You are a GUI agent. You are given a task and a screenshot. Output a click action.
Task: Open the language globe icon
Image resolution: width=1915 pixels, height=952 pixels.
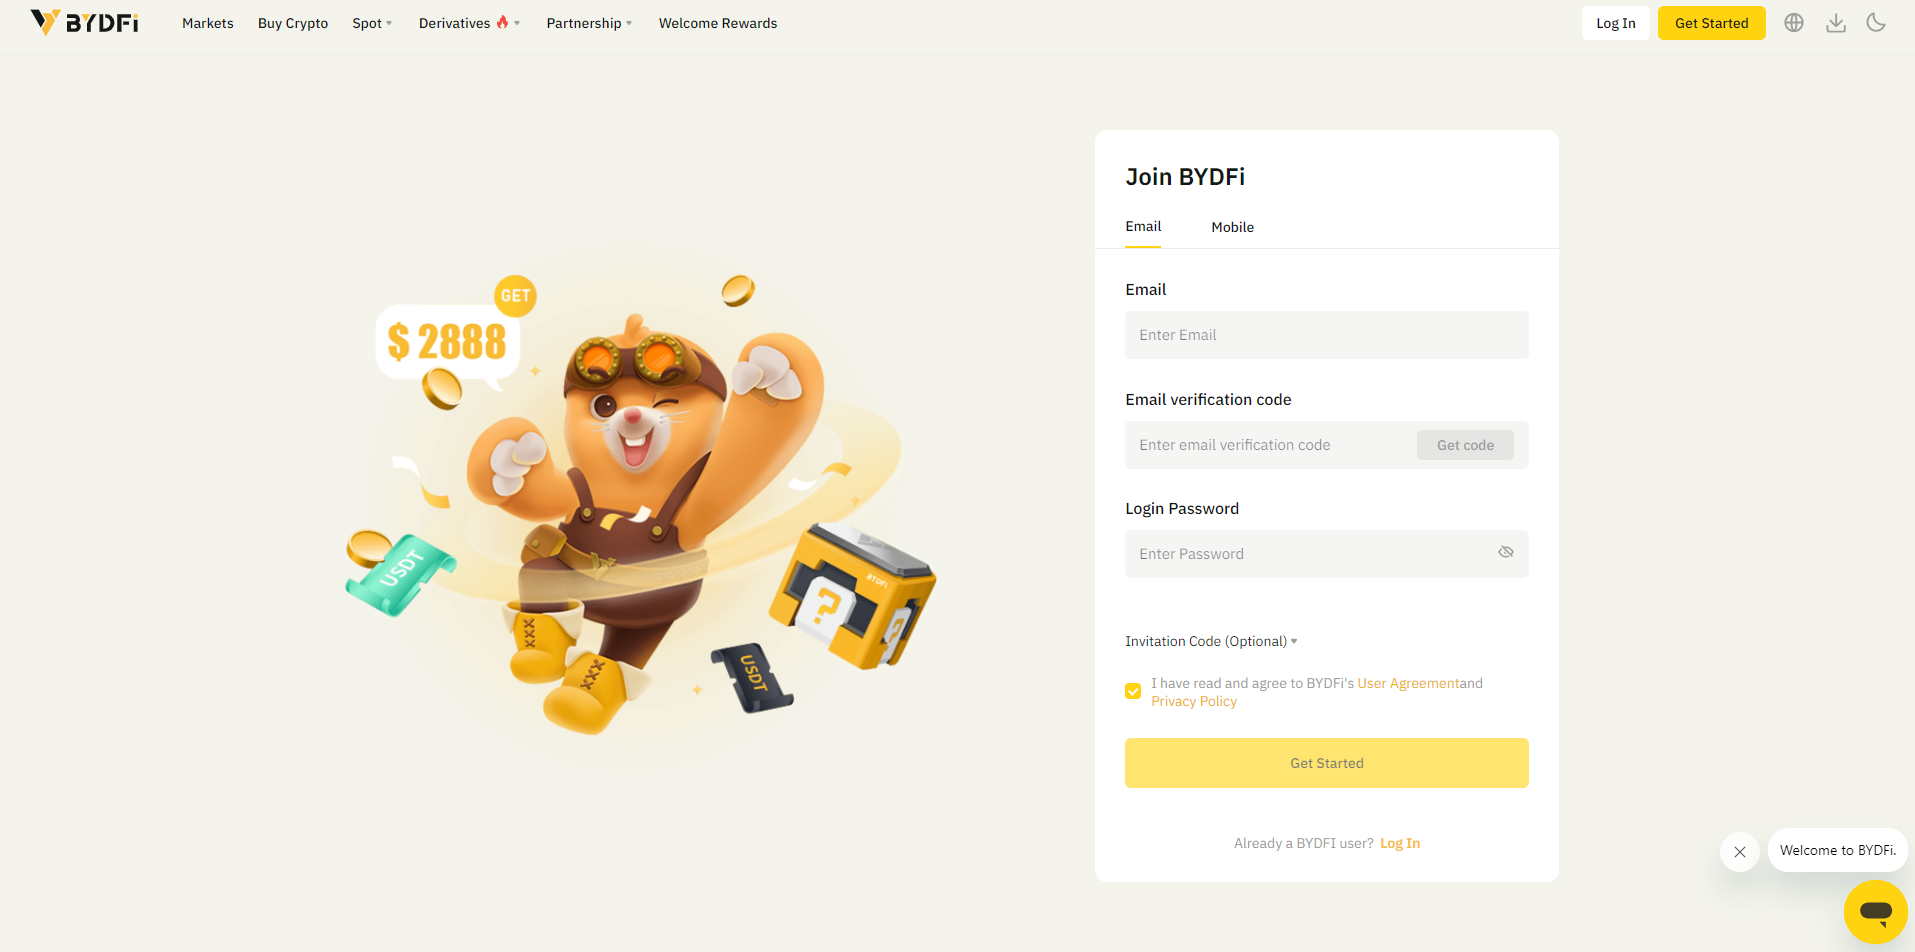1794,23
